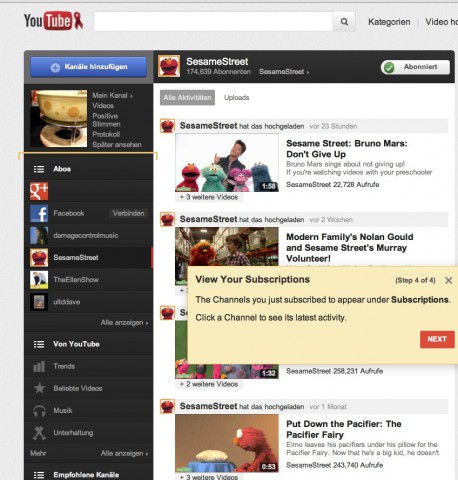Click the green check icon on Abonniert

click(389, 67)
